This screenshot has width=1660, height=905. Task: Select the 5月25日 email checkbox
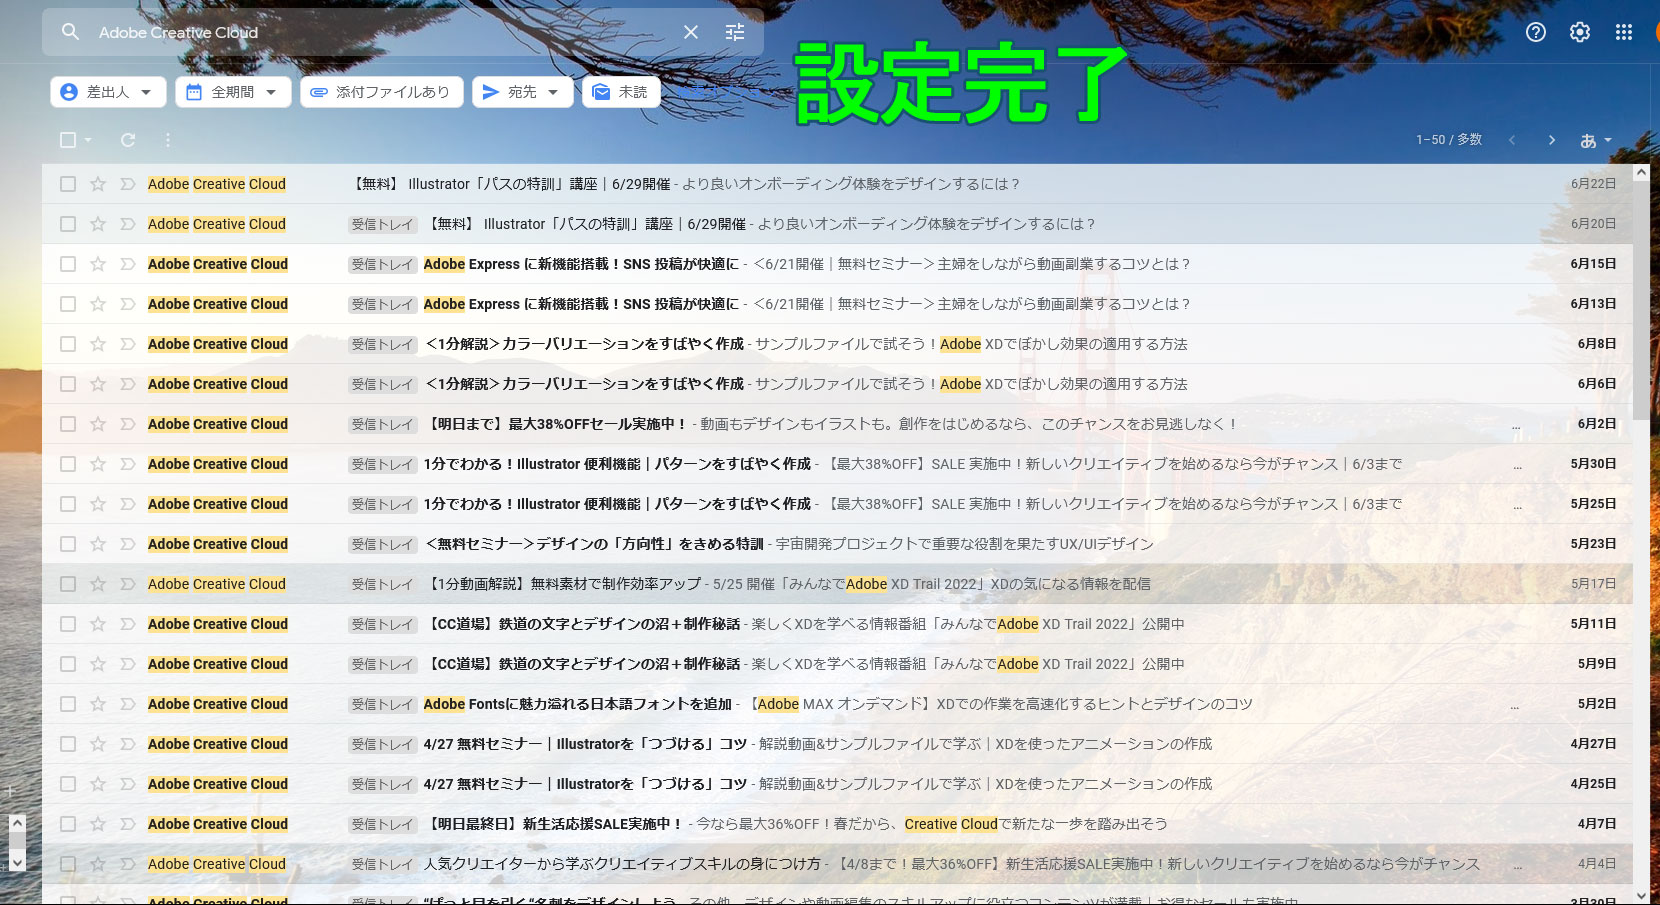[x=68, y=504]
